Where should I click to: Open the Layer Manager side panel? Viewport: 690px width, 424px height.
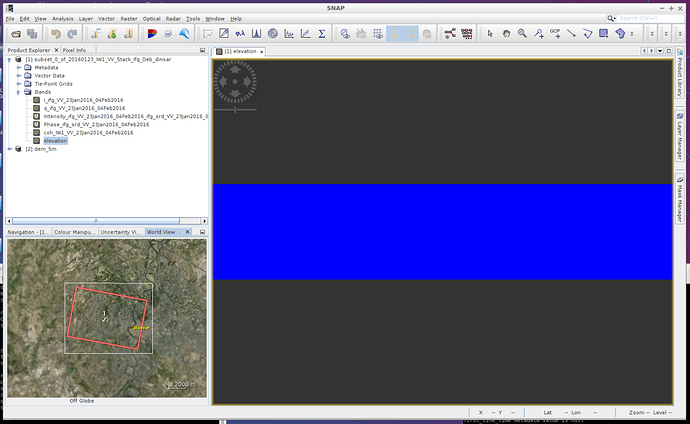point(679,138)
